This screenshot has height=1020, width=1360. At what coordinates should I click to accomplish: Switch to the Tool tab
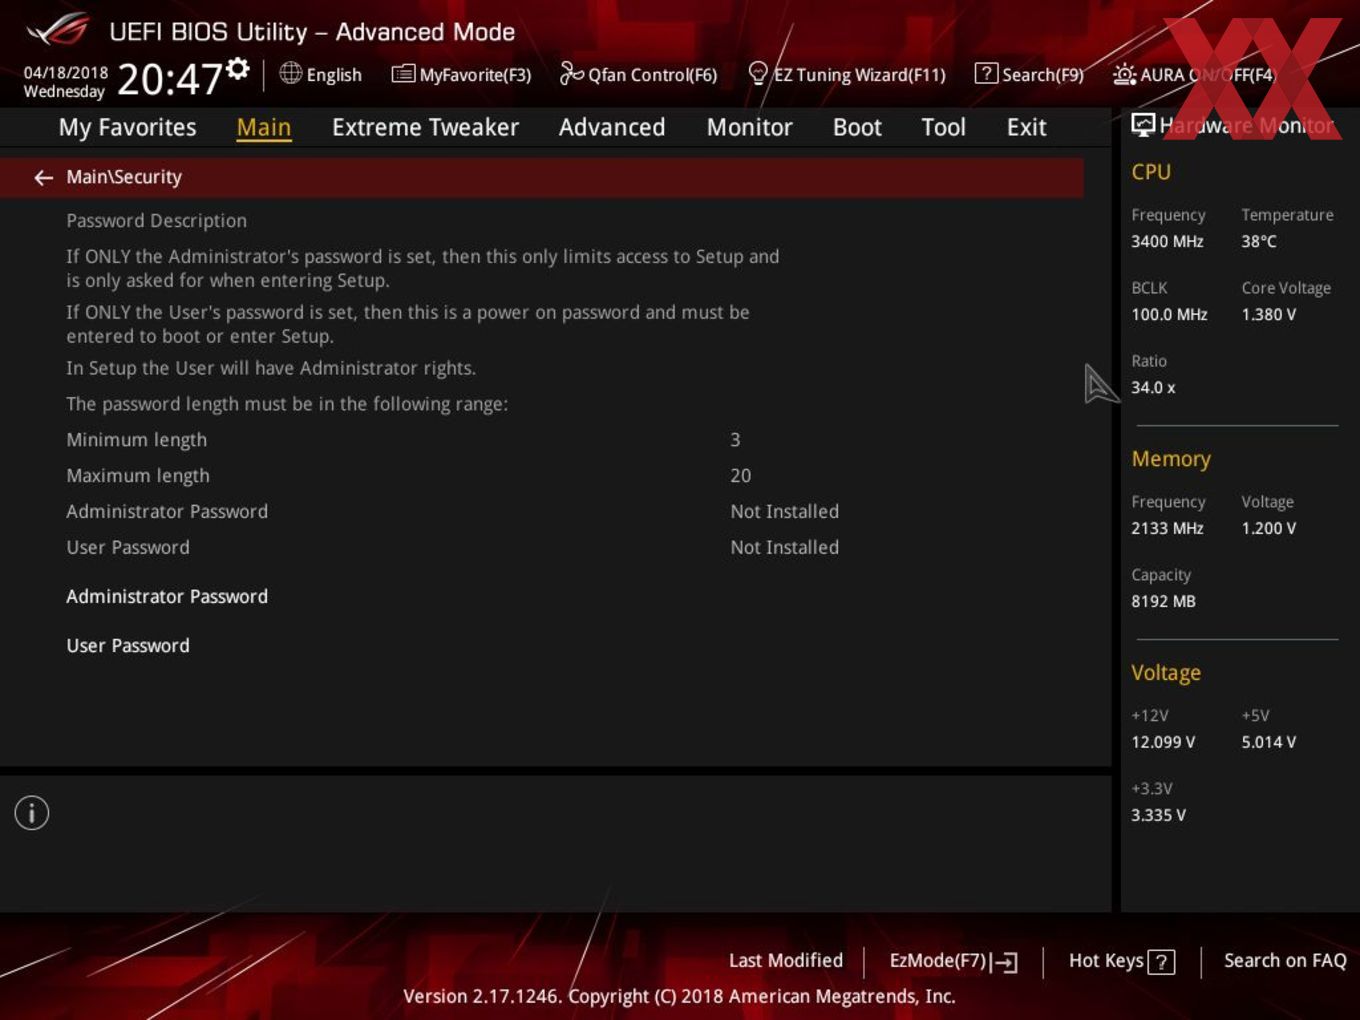point(943,127)
